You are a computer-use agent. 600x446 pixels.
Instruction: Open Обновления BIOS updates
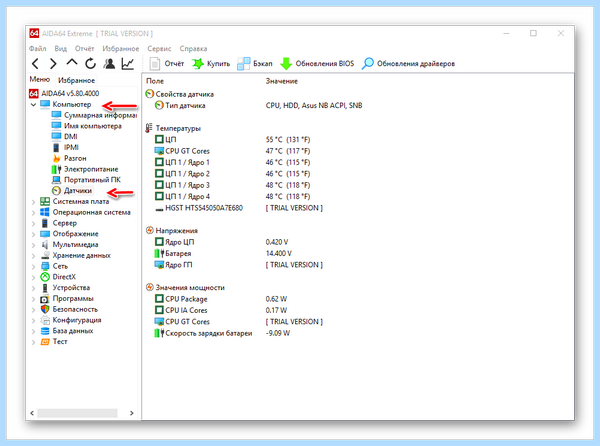coord(317,63)
